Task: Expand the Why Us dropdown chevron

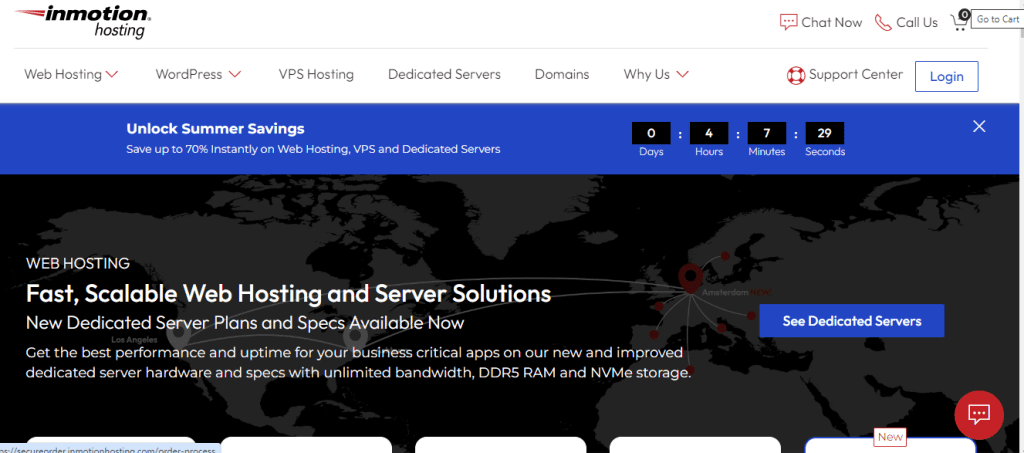Action: (682, 74)
